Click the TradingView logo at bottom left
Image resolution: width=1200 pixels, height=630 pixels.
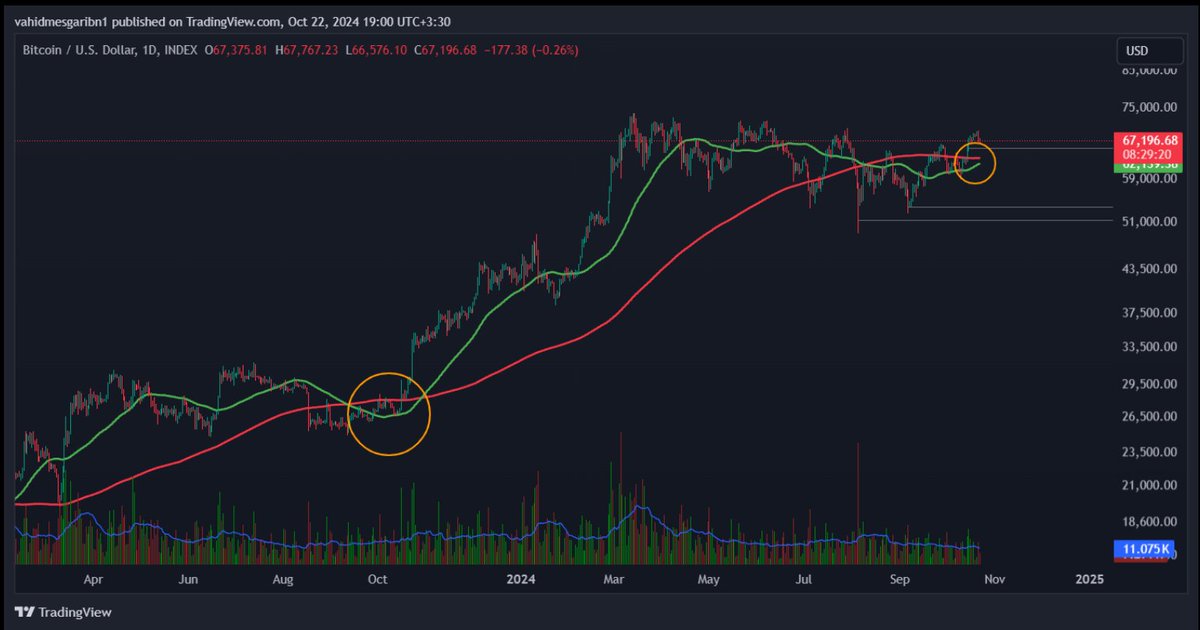click(65, 611)
